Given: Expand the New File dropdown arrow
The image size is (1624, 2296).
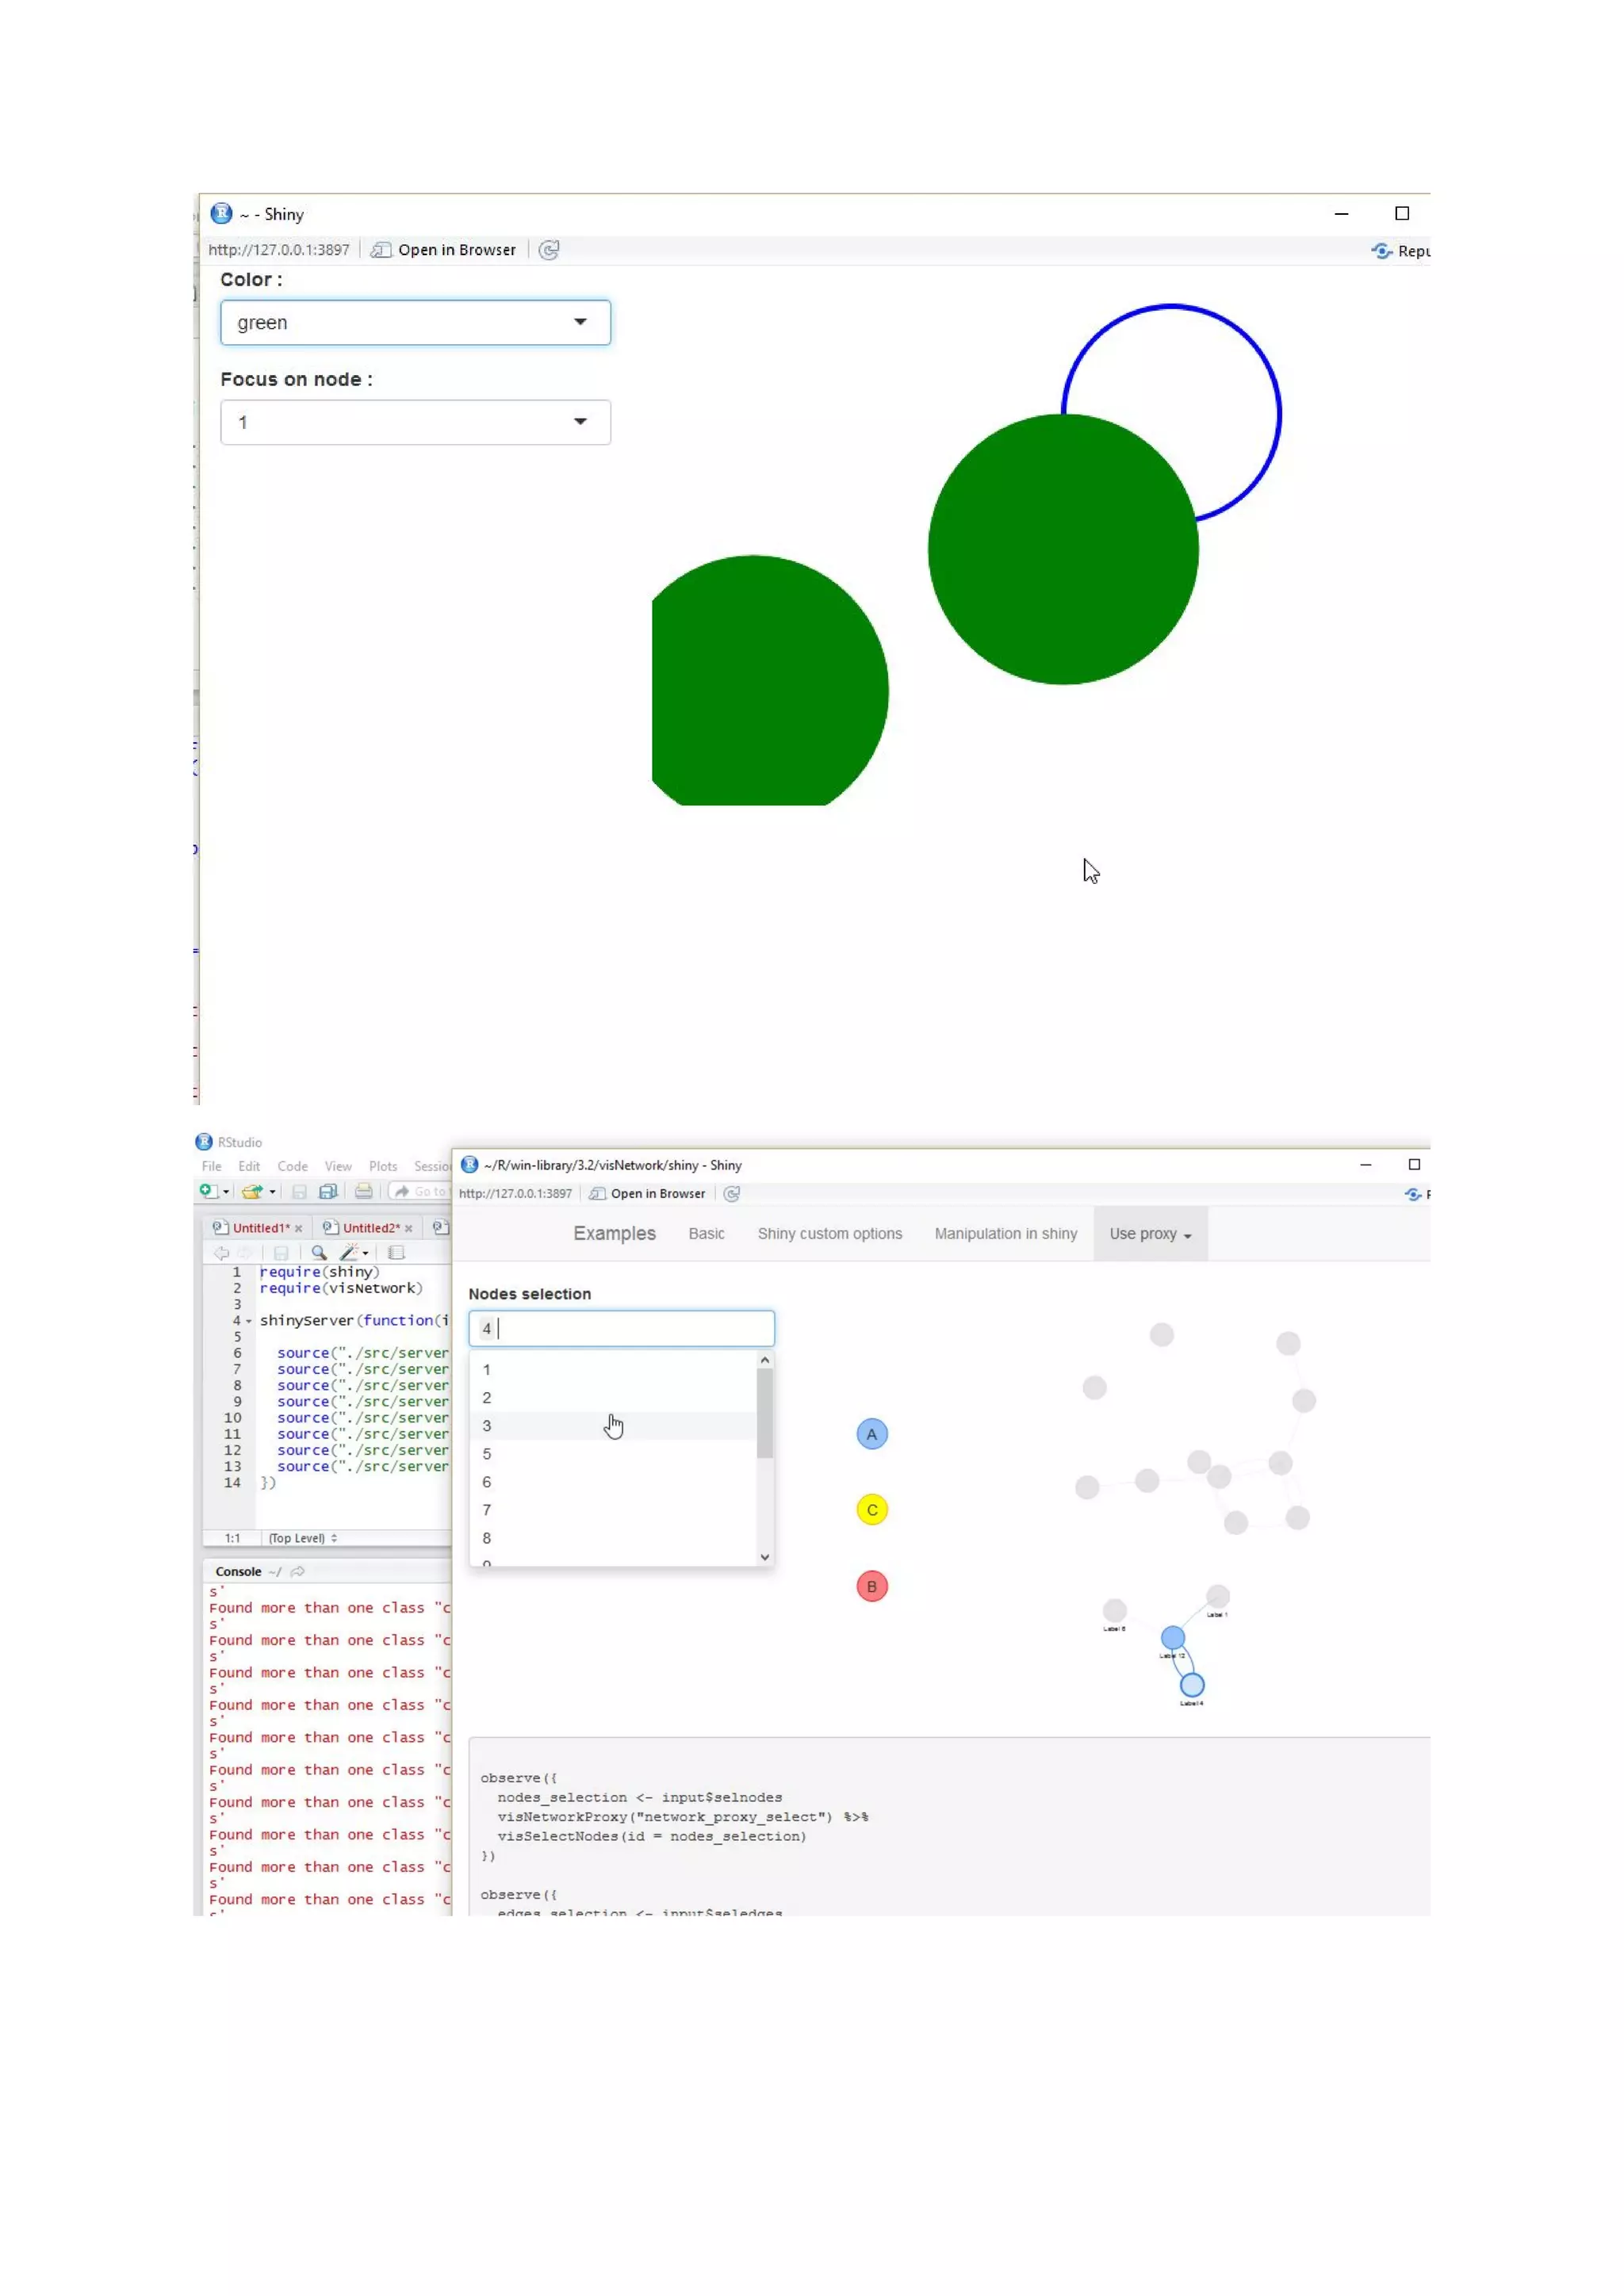Looking at the screenshot, I should (226, 1192).
